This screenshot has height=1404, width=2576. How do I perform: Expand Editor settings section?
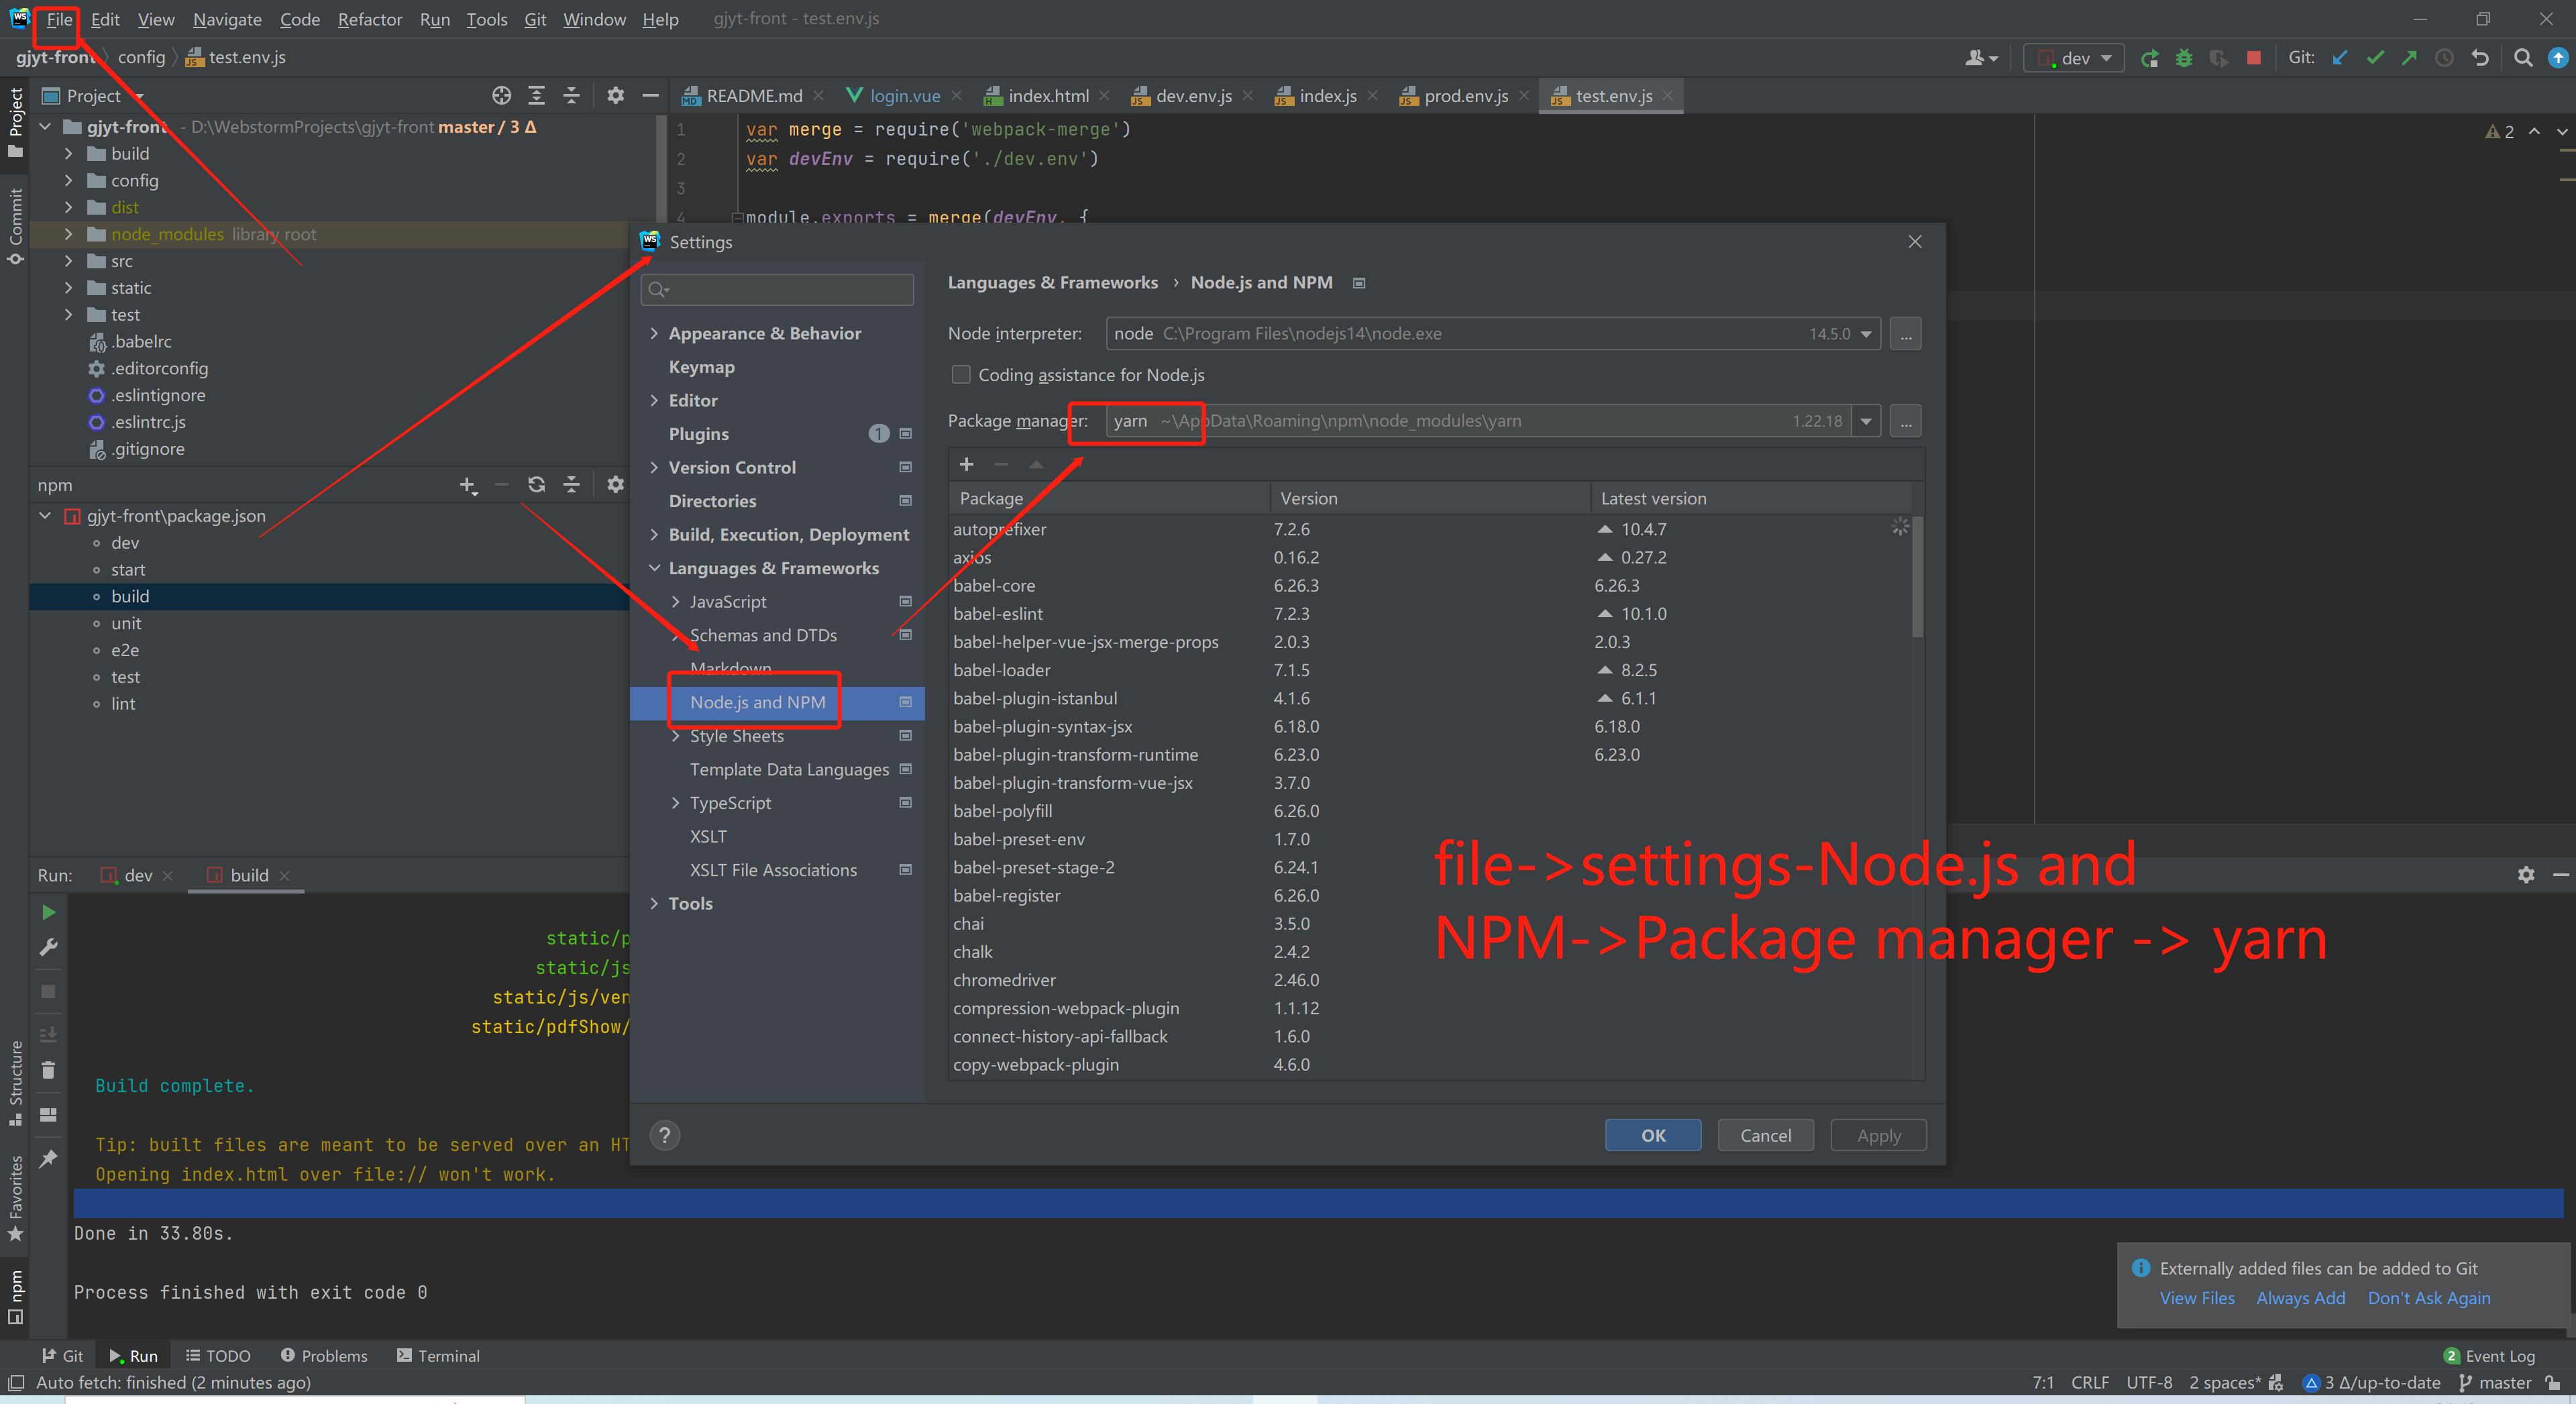pyautogui.click(x=654, y=400)
